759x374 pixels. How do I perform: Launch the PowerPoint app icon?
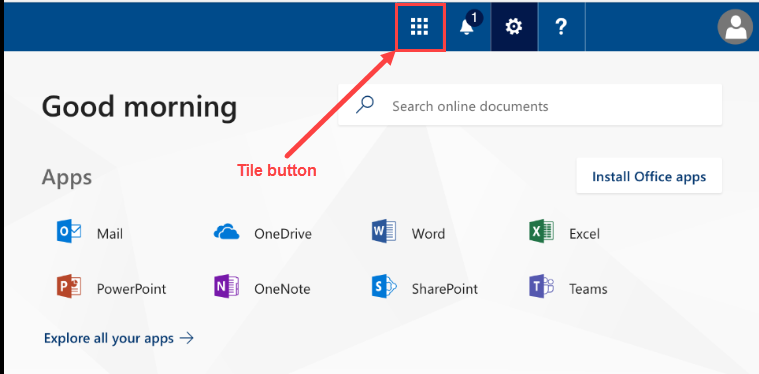pos(69,286)
